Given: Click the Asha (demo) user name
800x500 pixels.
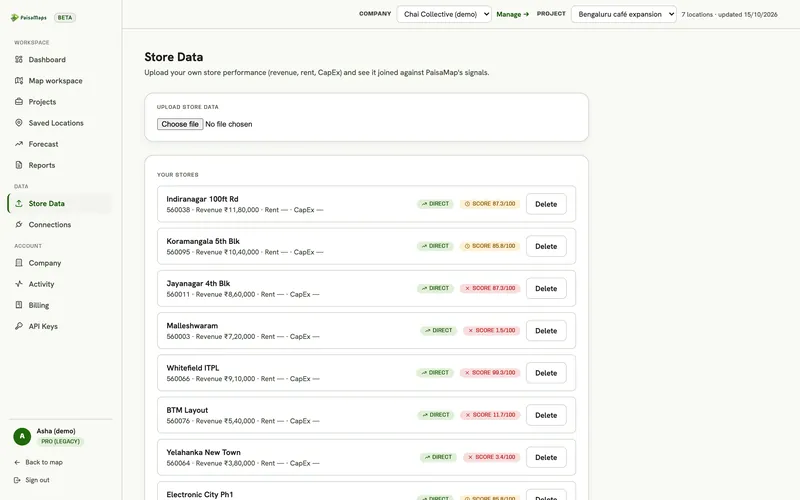Looking at the screenshot, I should point(56,431).
